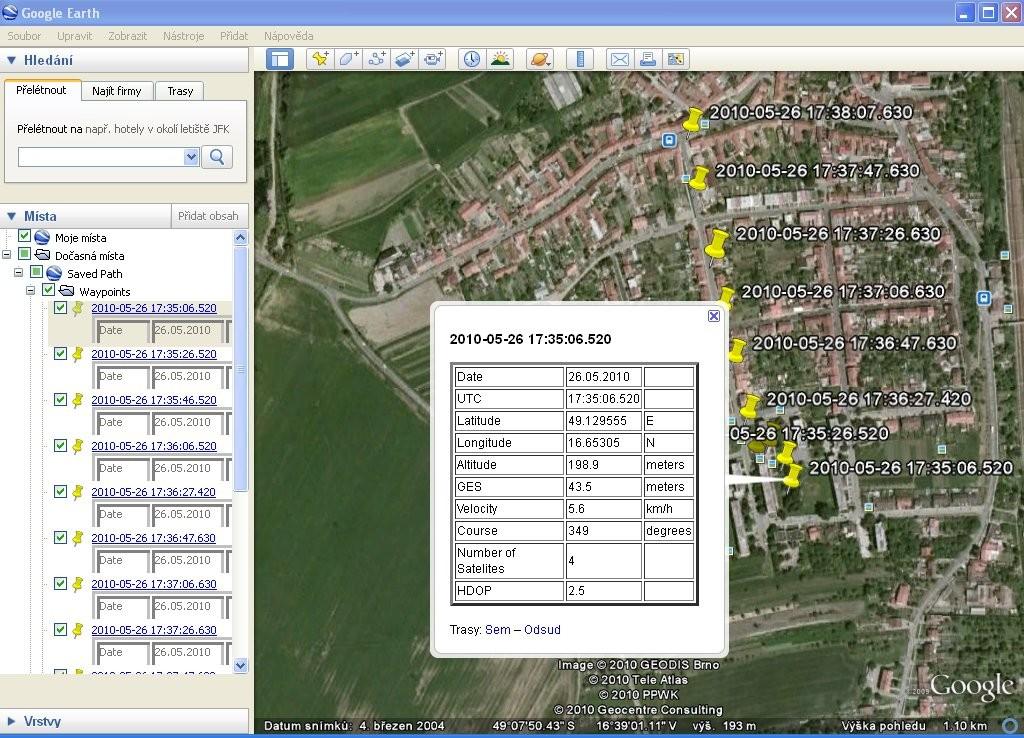Collapse the Hledání panel
The height and width of the screenshot is (738, 1024).
(x=11, y=60)
